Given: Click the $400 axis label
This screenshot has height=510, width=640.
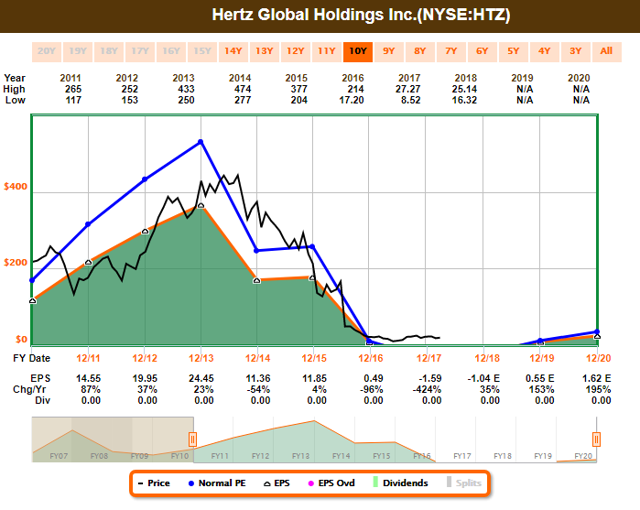Looking at the screenshot, I should pos(16,186).
